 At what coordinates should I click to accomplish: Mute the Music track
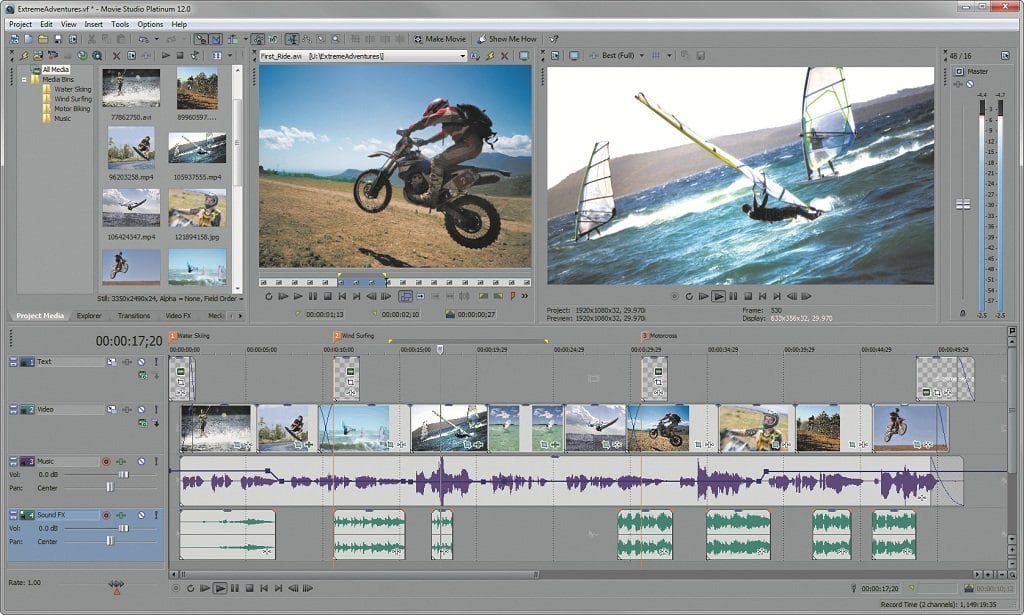pyautogui.click(x=143, y=462)
